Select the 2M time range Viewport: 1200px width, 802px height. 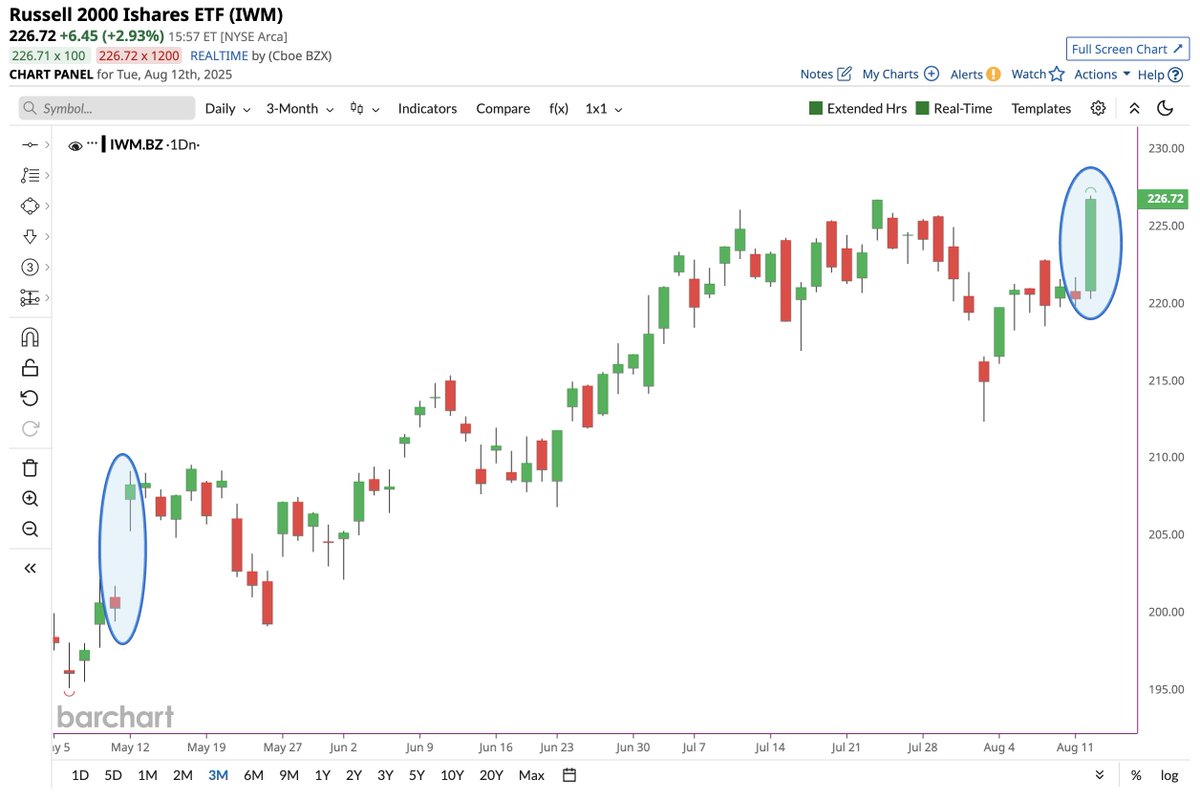[182, 775]
